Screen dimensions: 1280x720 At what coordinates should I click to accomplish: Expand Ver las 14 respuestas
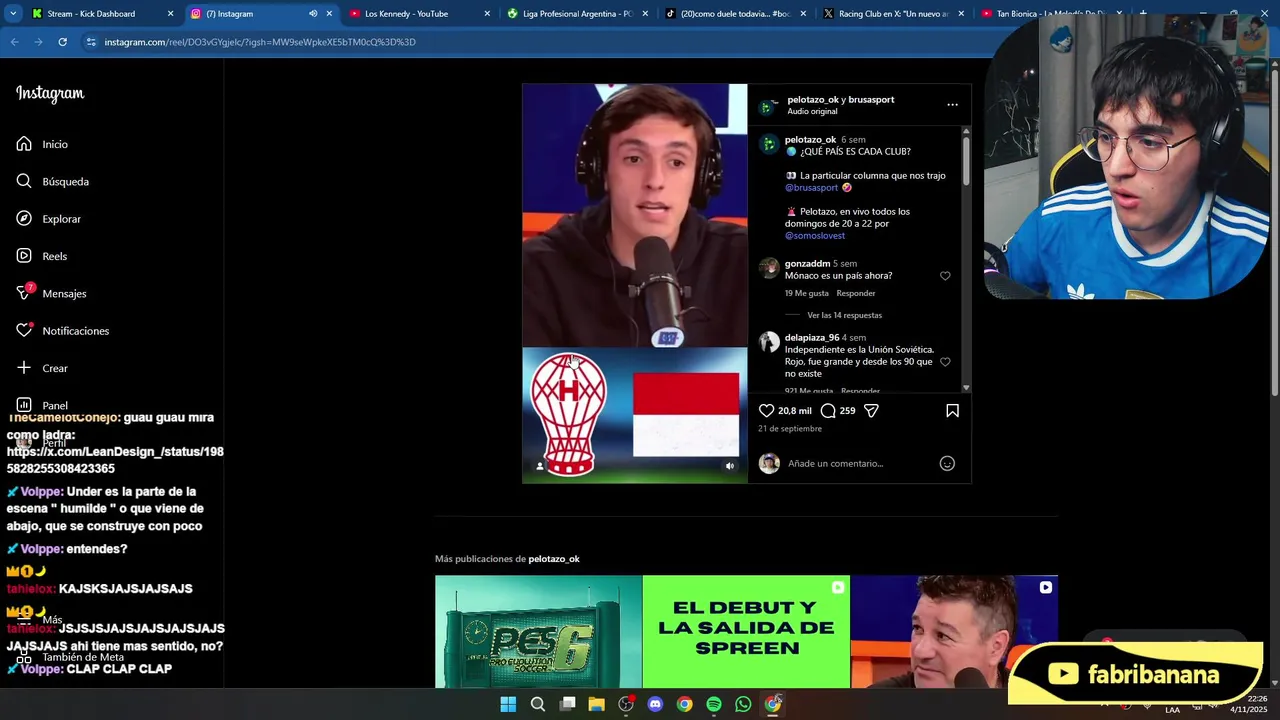(x=844, y=315)
